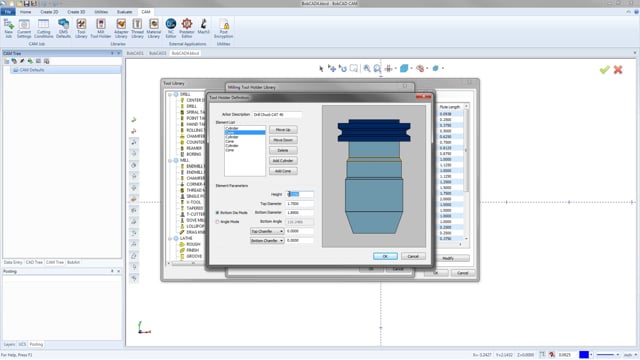This screenshot has width=640, height=360.
Task: Switch to the Create 2D ribbon tab
Action: [49, 12]
